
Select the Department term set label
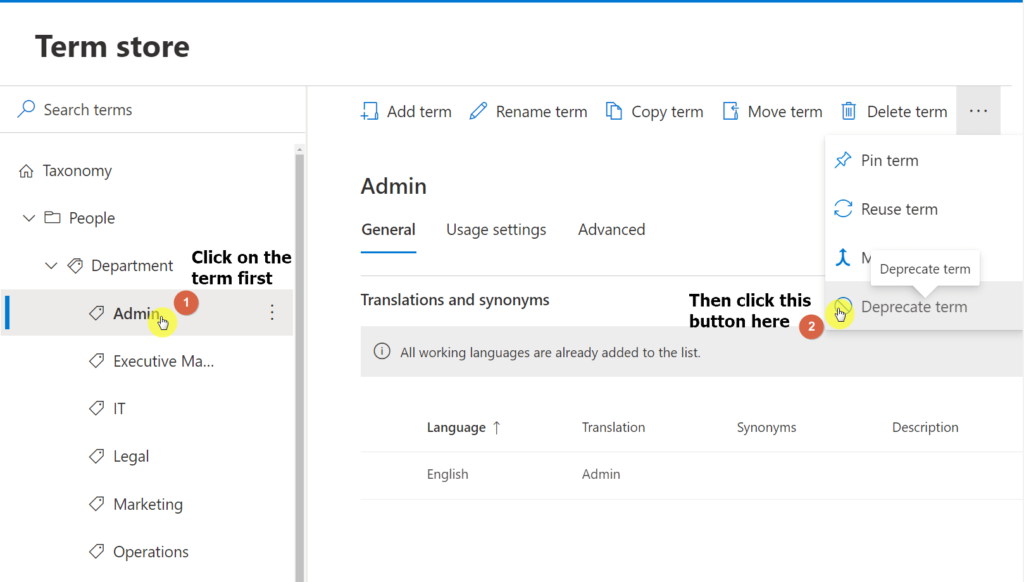(132, 266)
